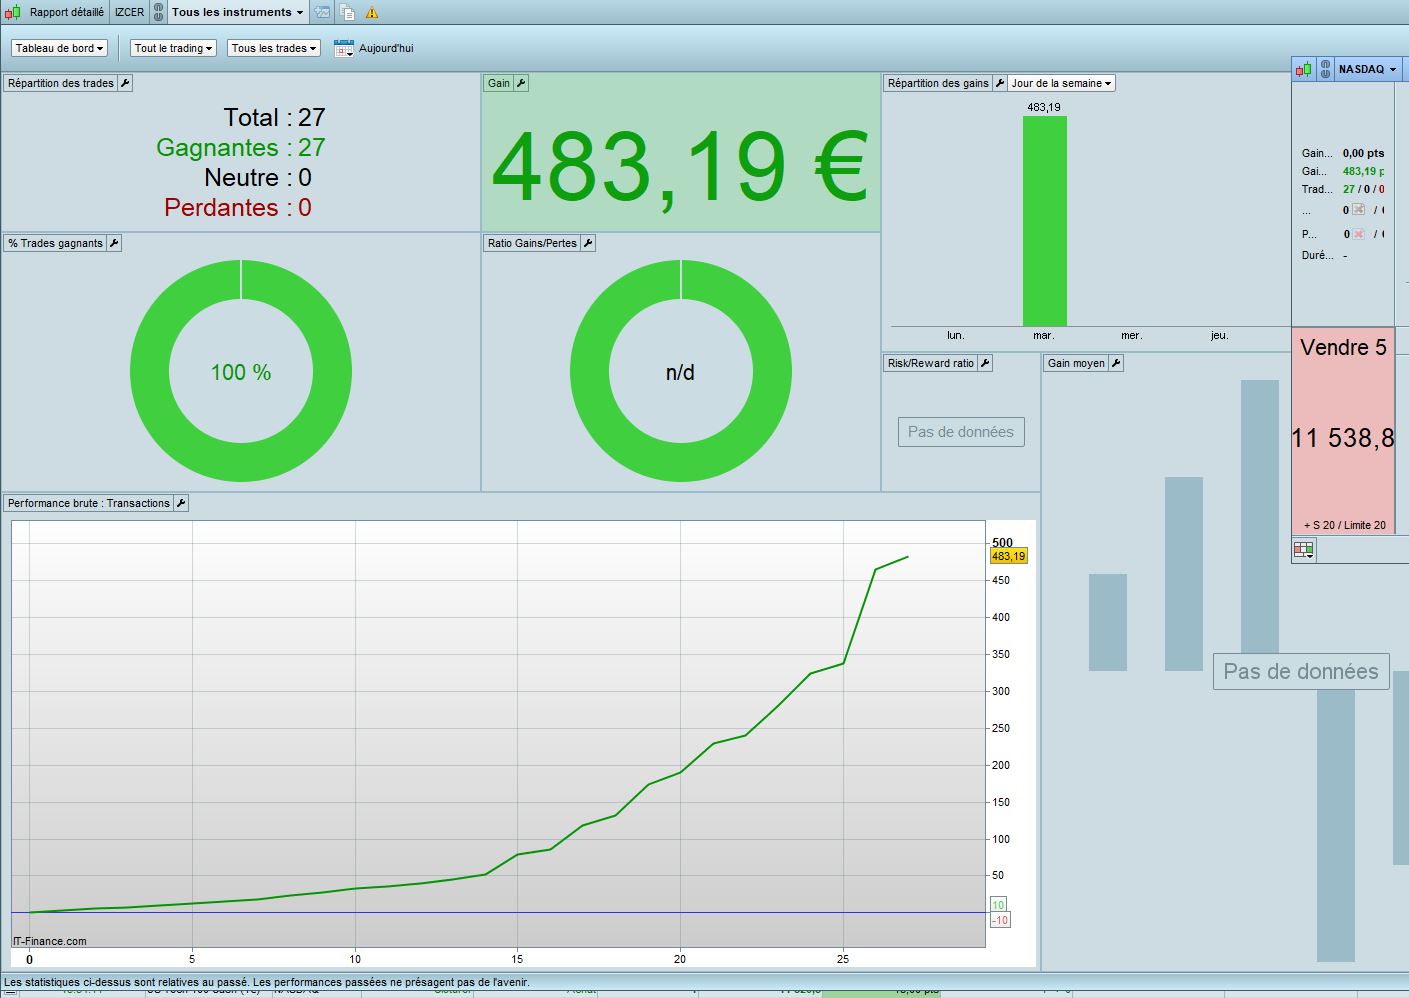Click the 0,00 pts value in NASDAQ window
This screenshot has height=998, width=1409.
point(1363,153)
